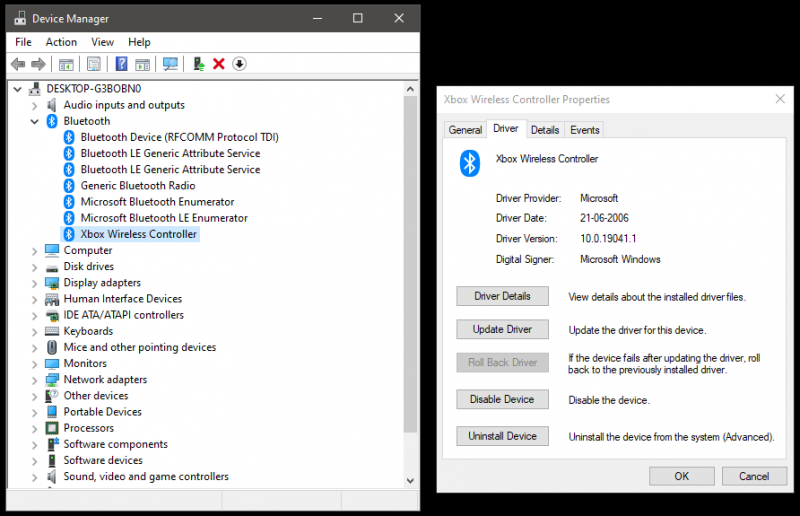The width and height of the screenshot is (800, 516).
Task: Click the Portable Devices icon
Action: click(52, 411)
